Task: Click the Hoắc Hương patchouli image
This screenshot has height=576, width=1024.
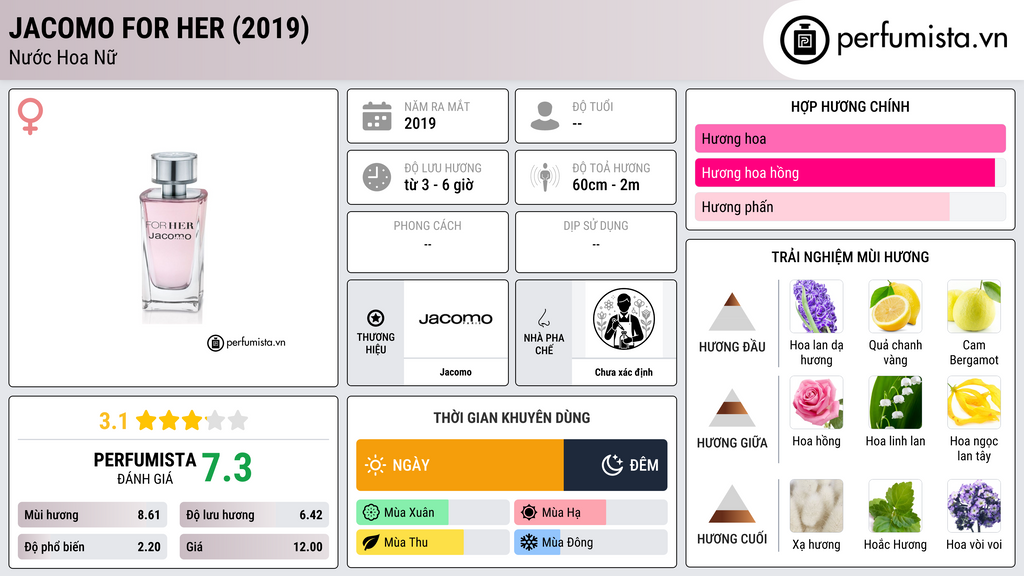Action: pos(895,506)
